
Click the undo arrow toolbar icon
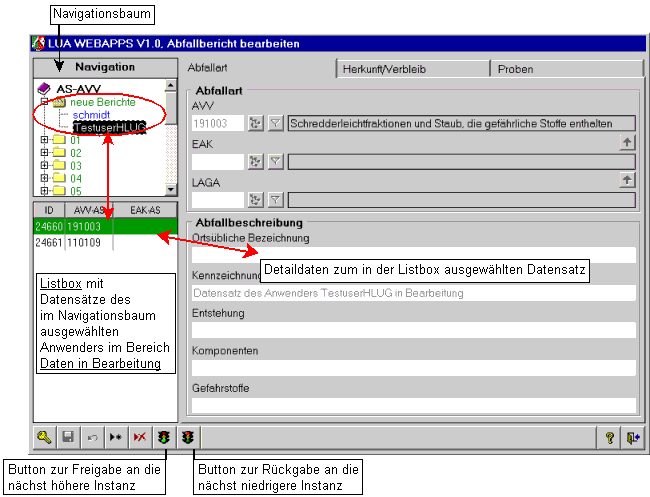pyautogui.click(x=92, y=437)
